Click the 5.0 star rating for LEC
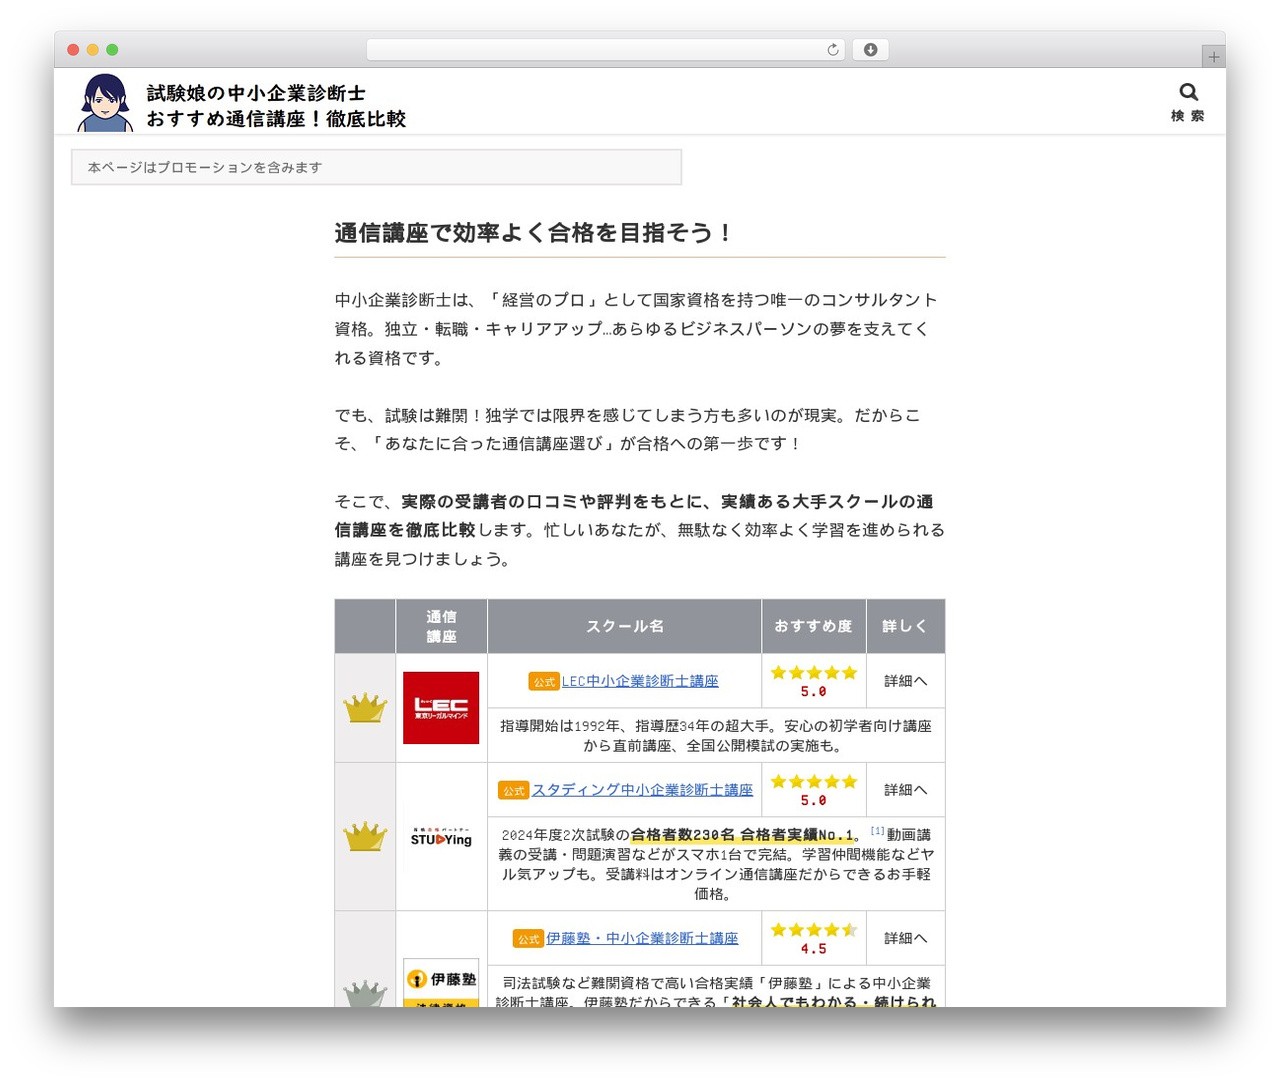Screen dimensions: 1280x1084 813,681
